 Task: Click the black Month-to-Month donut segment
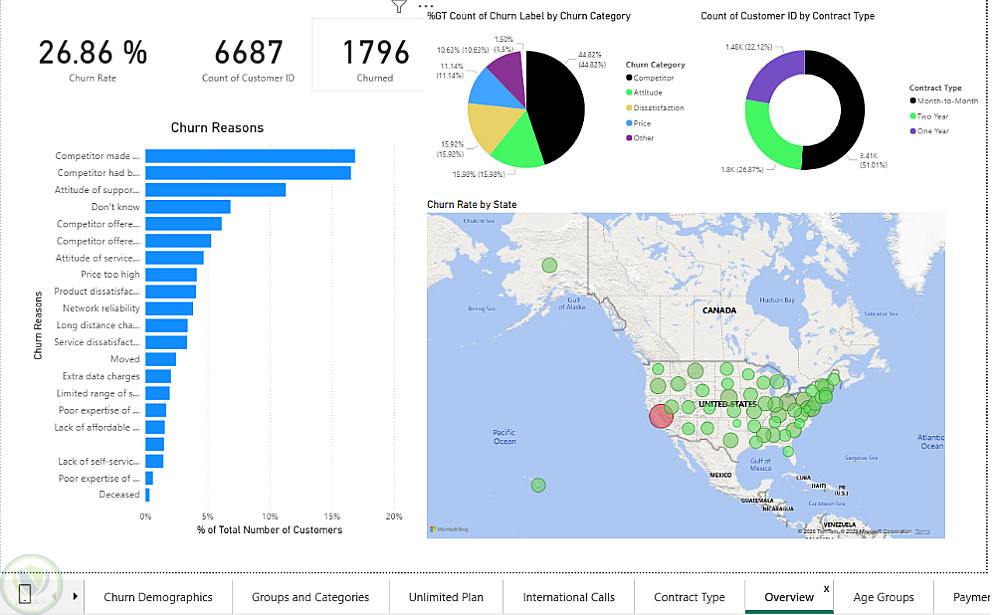[x=850, y=108]
